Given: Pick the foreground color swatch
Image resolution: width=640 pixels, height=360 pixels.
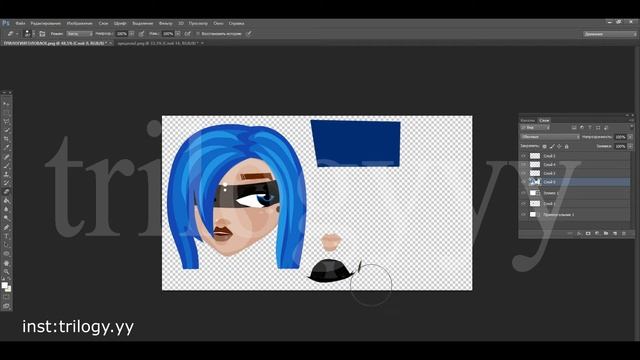Looking at the screenshot, I should point(4,285).
